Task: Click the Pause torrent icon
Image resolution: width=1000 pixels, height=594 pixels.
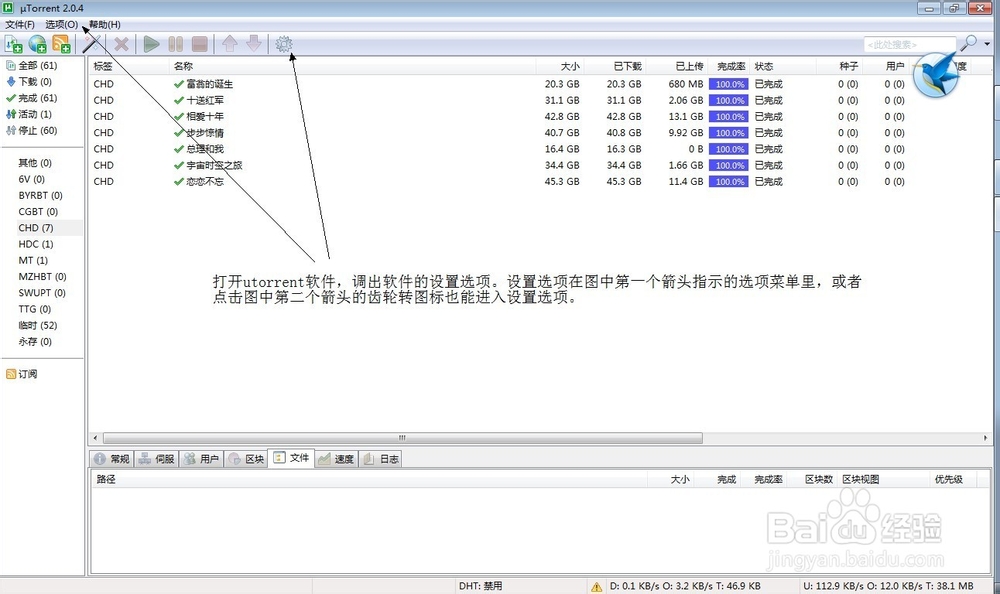Action: (x=175, y=44)
